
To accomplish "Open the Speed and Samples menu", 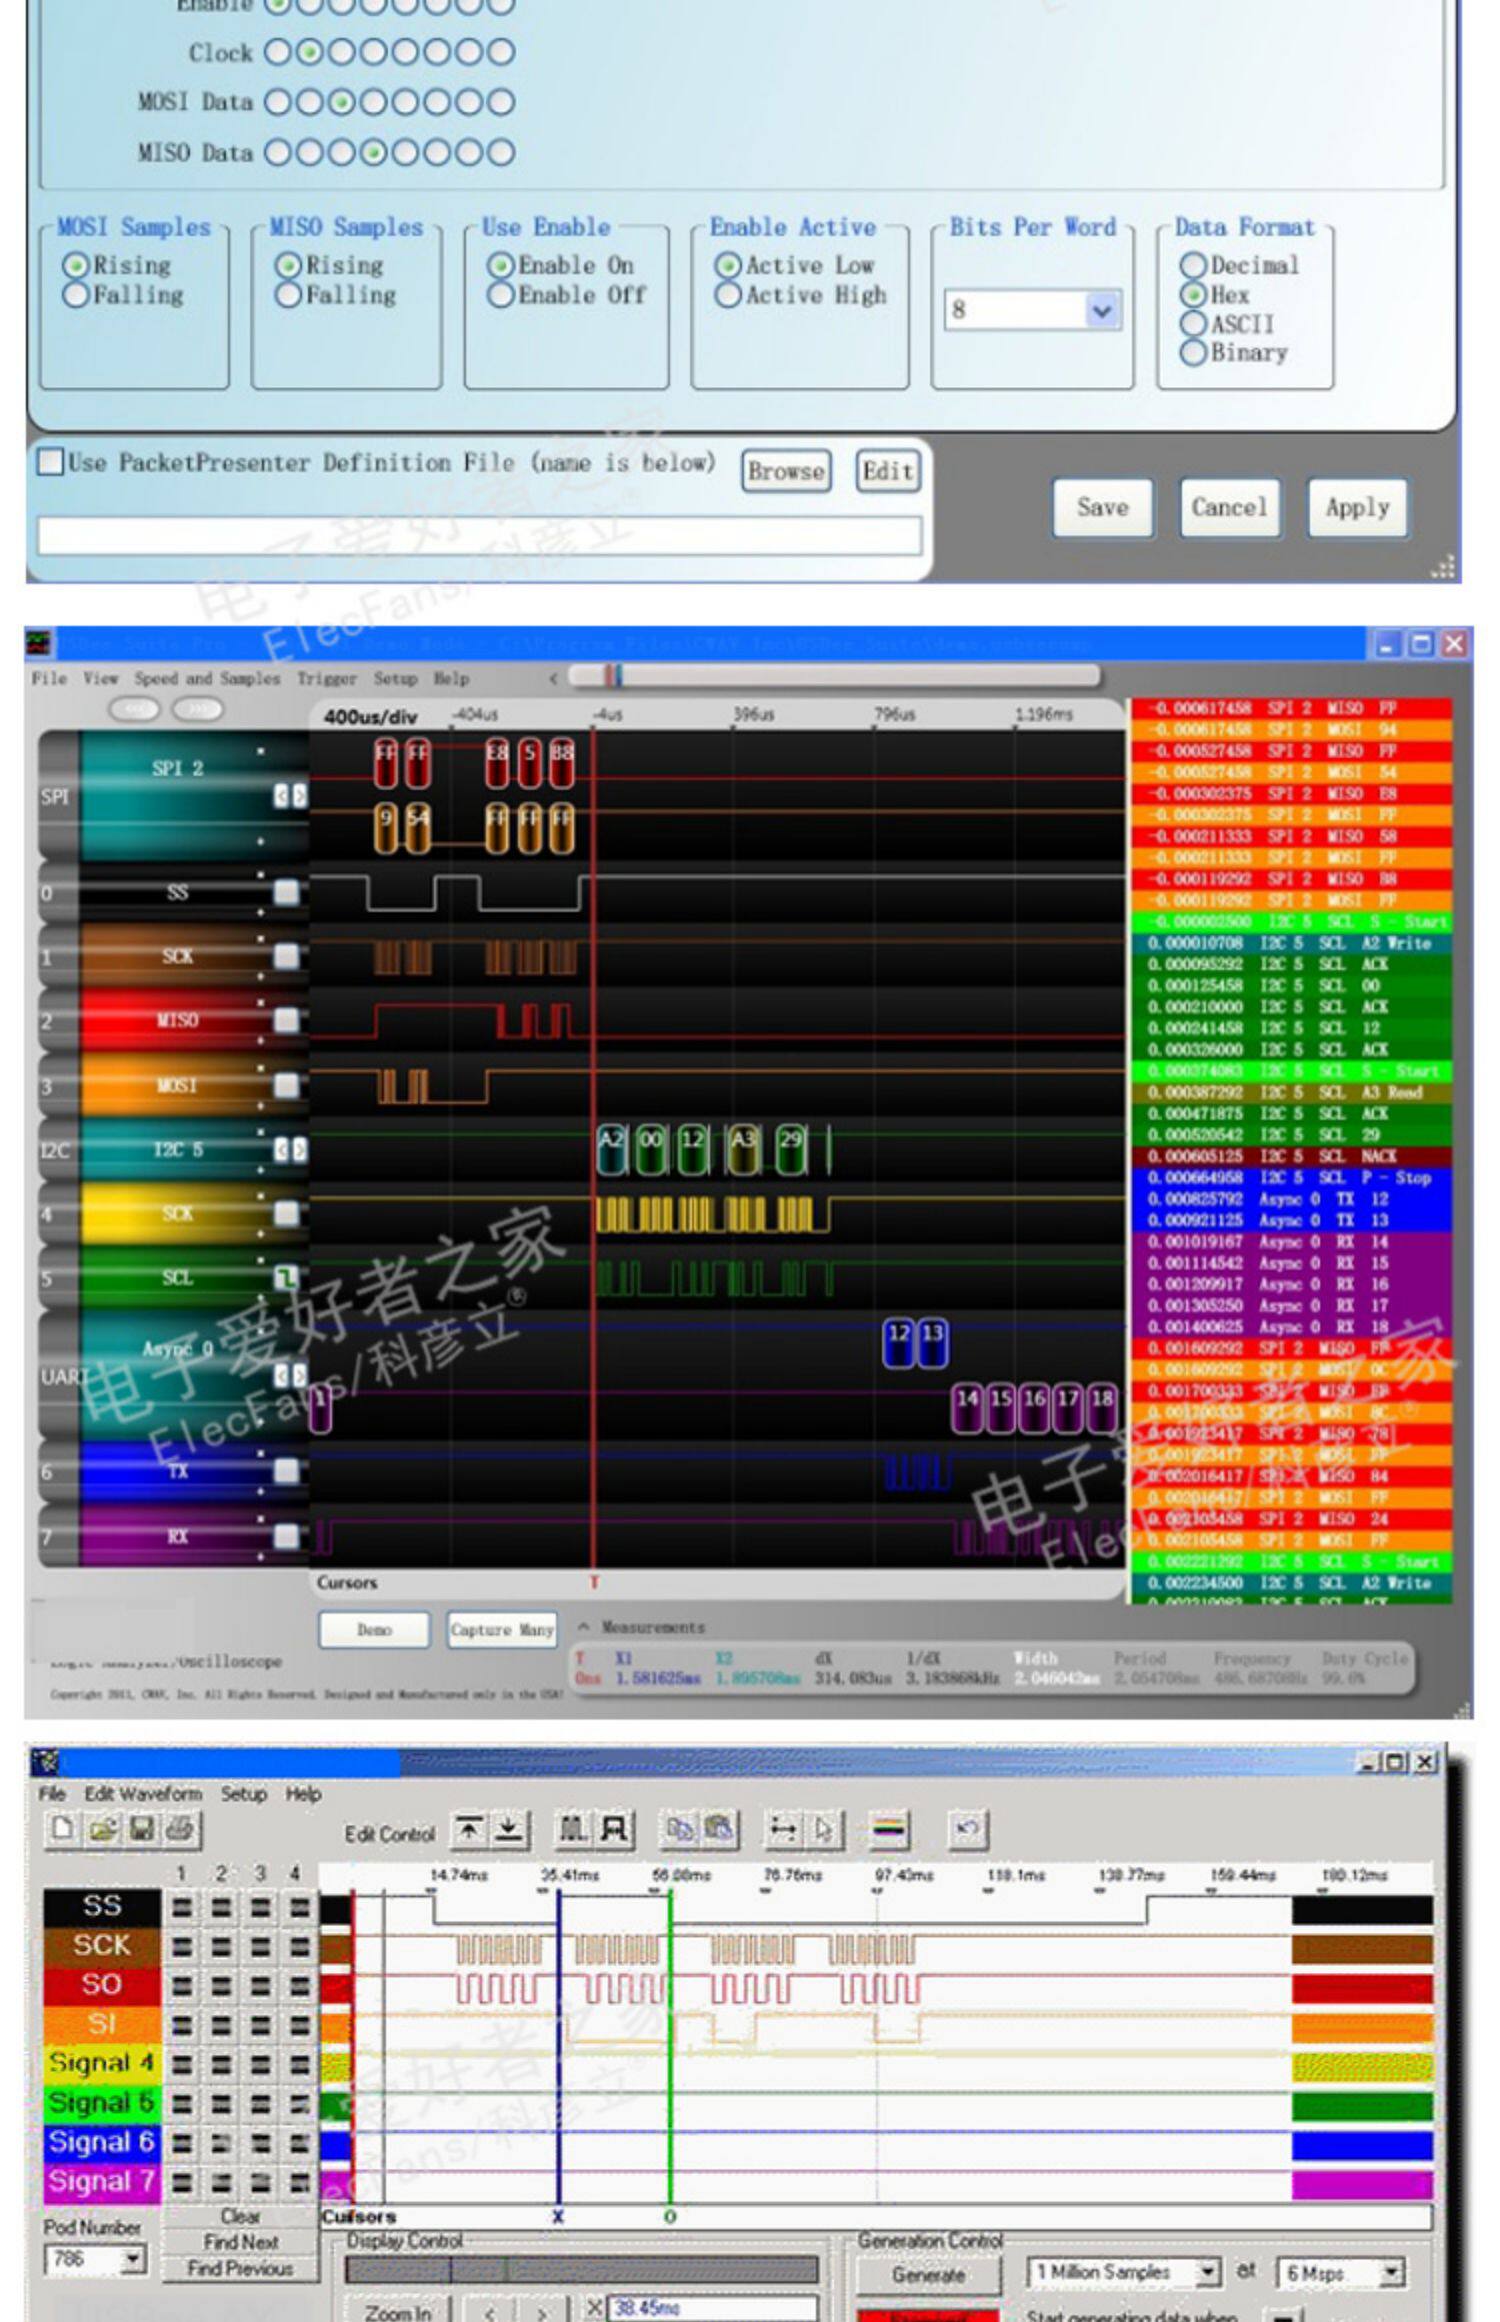I will [x=208, y=678].
